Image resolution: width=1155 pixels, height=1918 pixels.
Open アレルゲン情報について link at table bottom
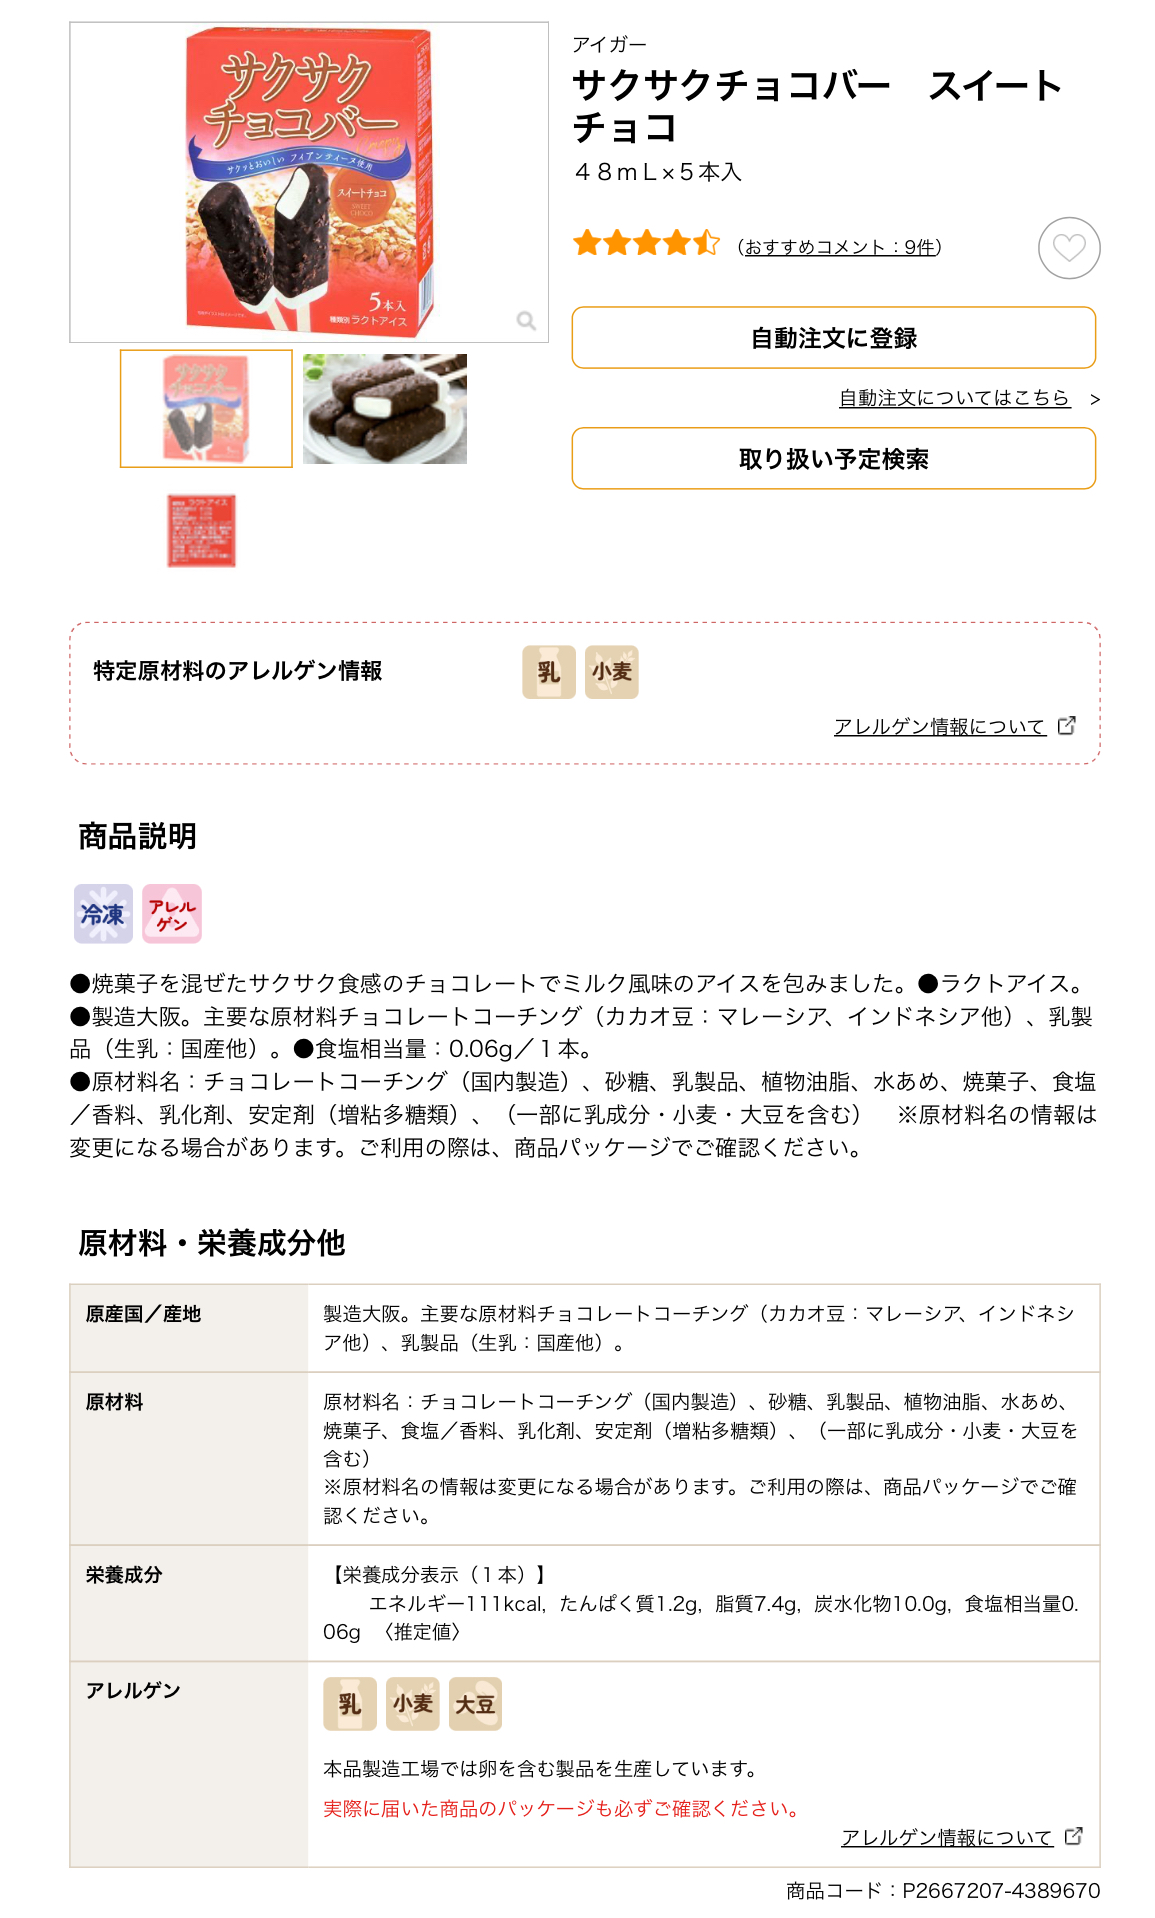[x=947, y=1838]
